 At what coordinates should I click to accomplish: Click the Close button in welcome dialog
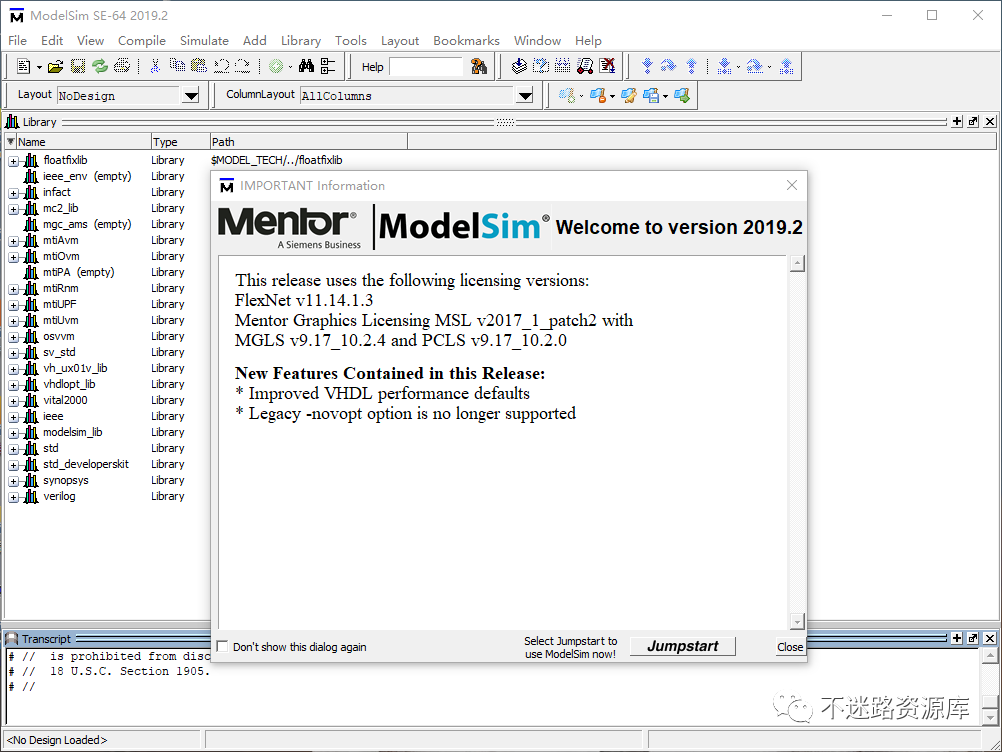point(790,647)
